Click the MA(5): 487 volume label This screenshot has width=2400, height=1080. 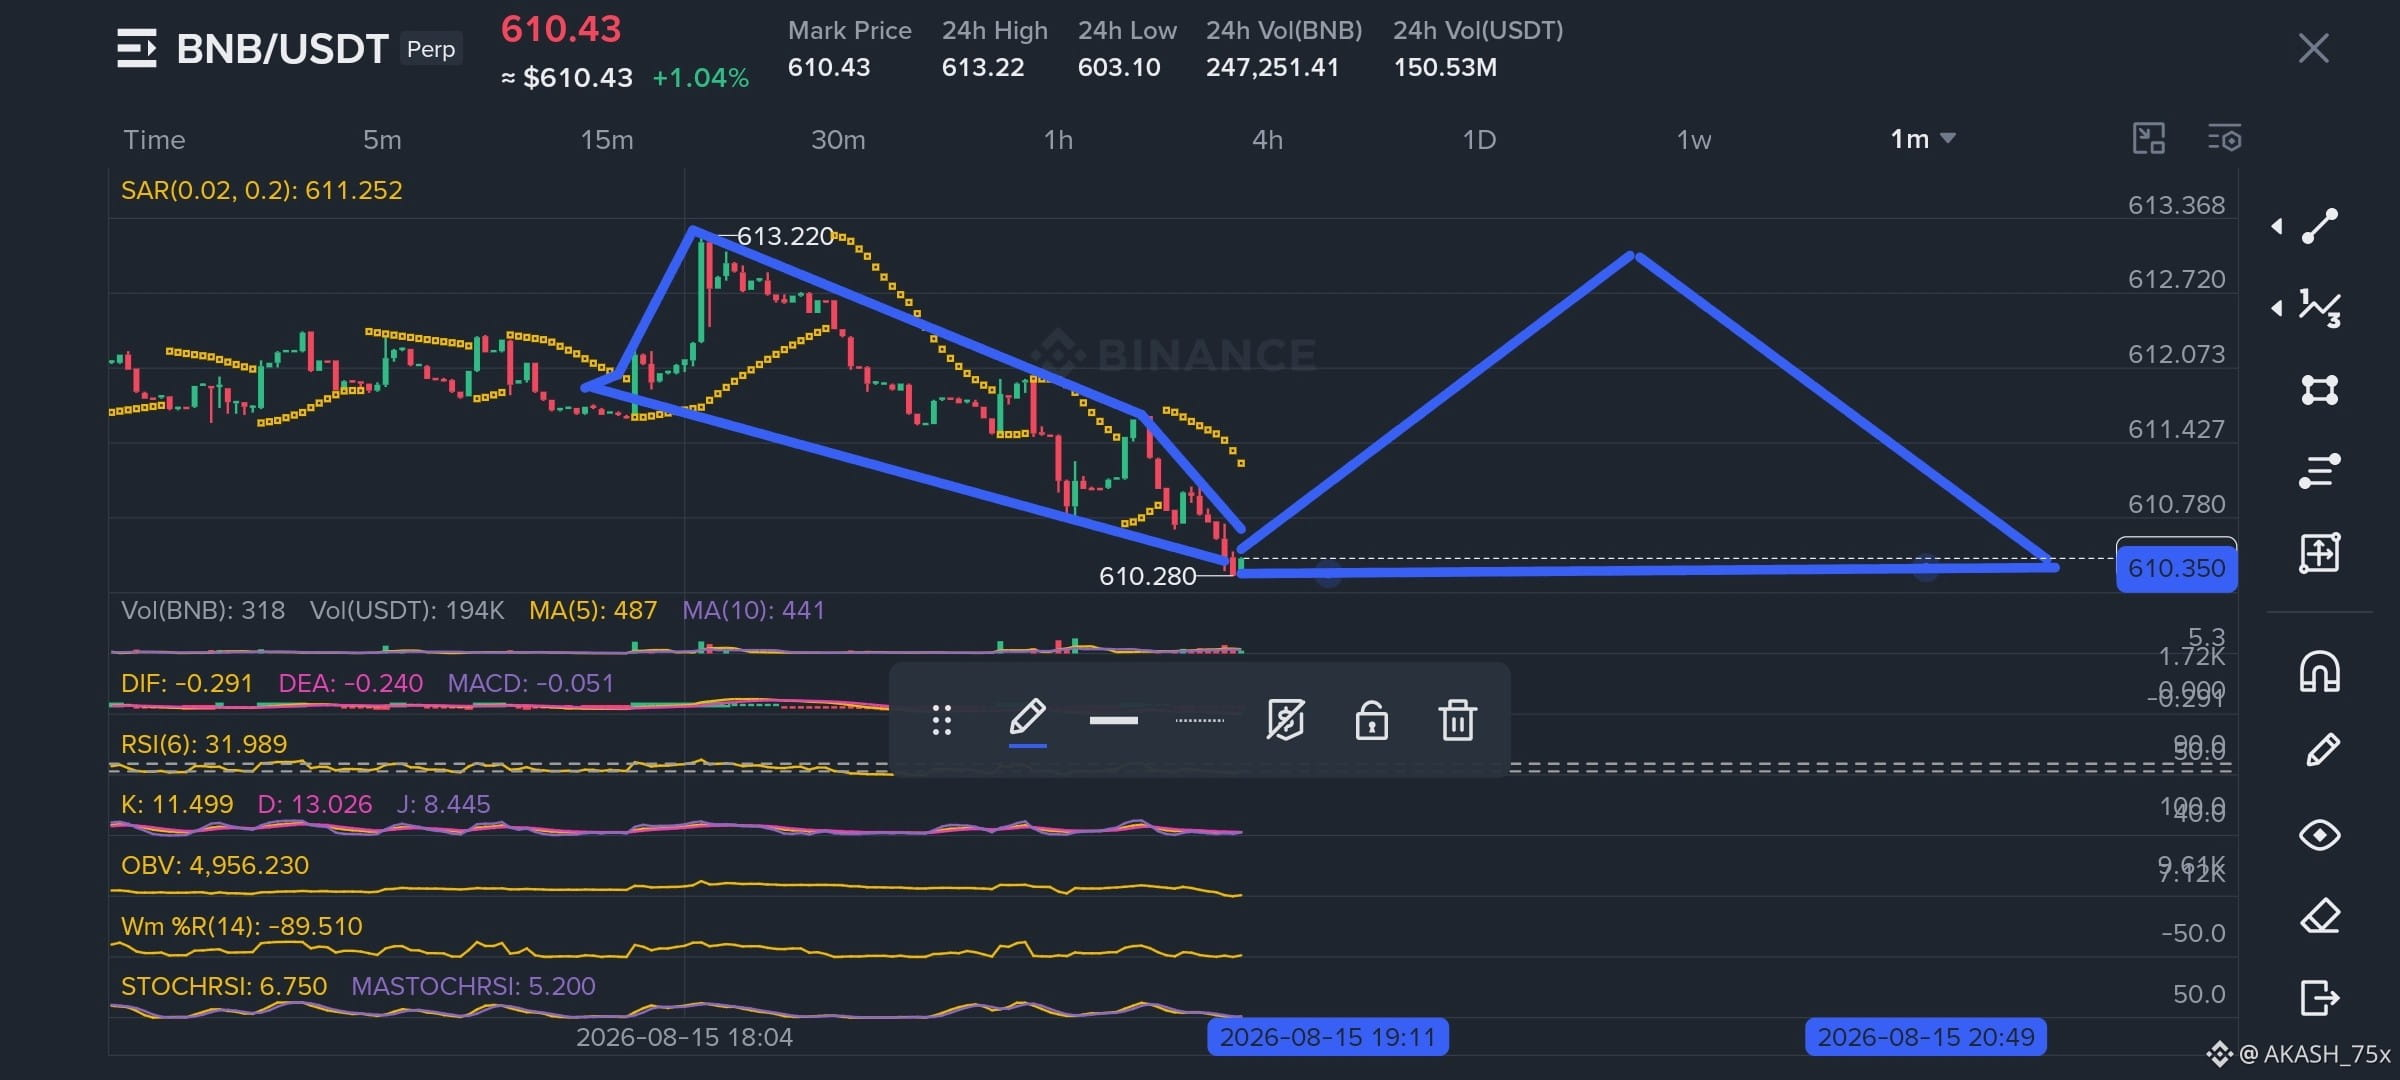[593, 610]
